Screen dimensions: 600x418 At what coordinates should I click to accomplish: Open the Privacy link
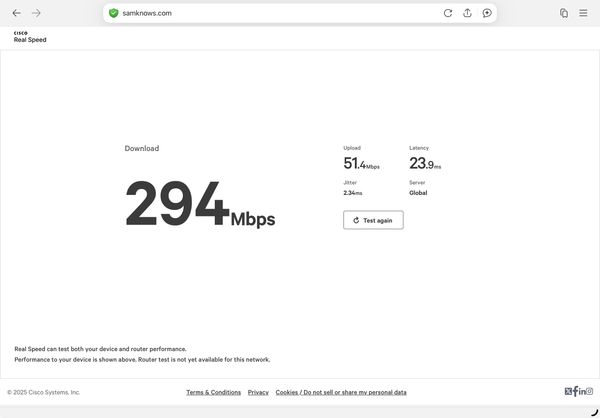click(x=258, y=392)
